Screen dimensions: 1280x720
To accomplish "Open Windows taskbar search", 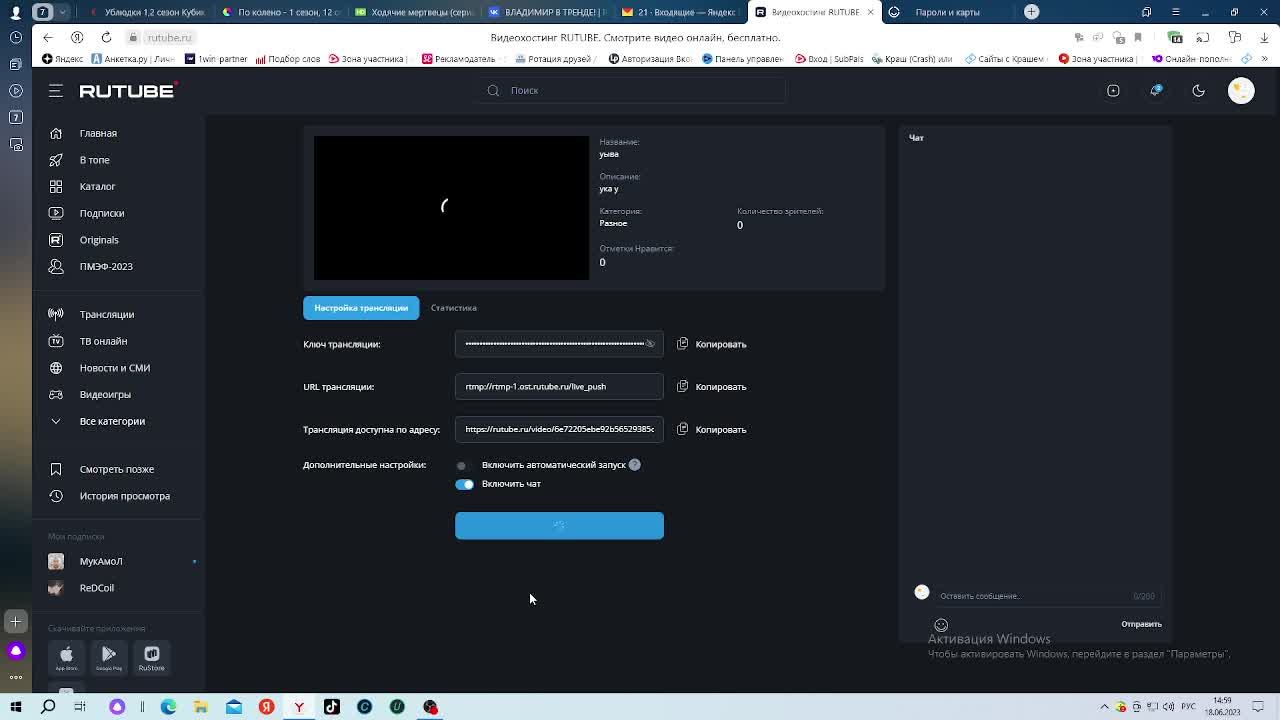I will pyautogui.click(x=48, y=707).
